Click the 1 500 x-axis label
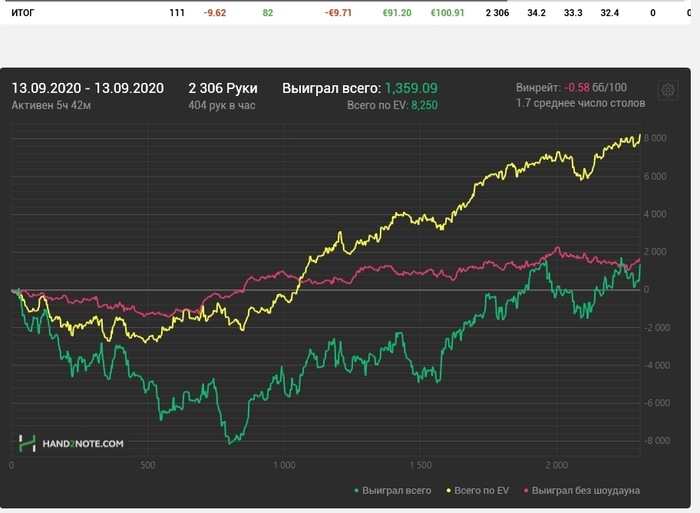Image resolution: width=700 pixels, height=513 pixels. tap(421, 465)
